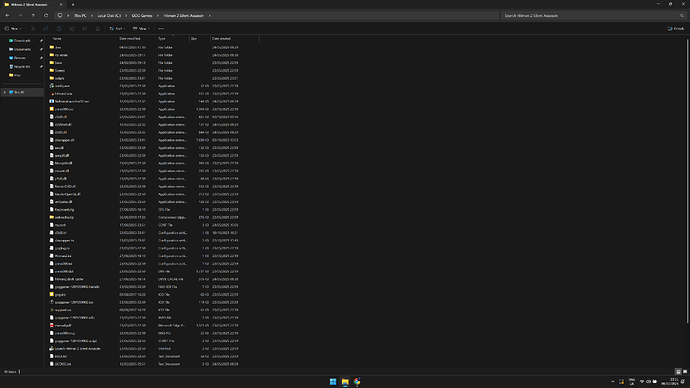Select the Hitman 2 Silent Assassin tab

(32, 4)
